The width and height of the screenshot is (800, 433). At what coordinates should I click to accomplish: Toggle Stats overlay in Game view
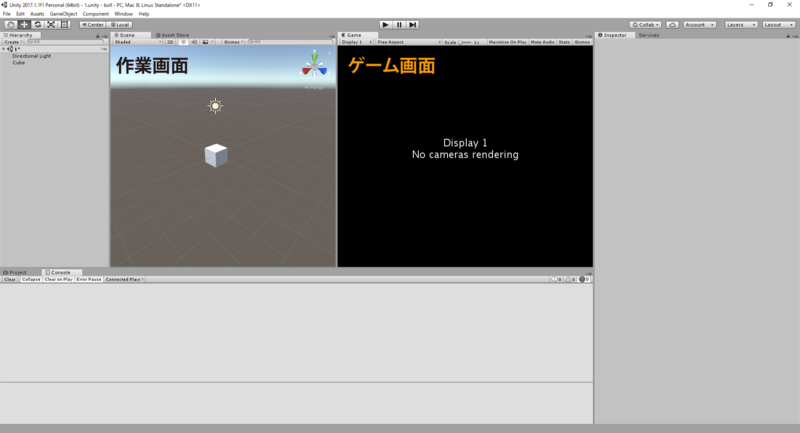coord(564,42)
